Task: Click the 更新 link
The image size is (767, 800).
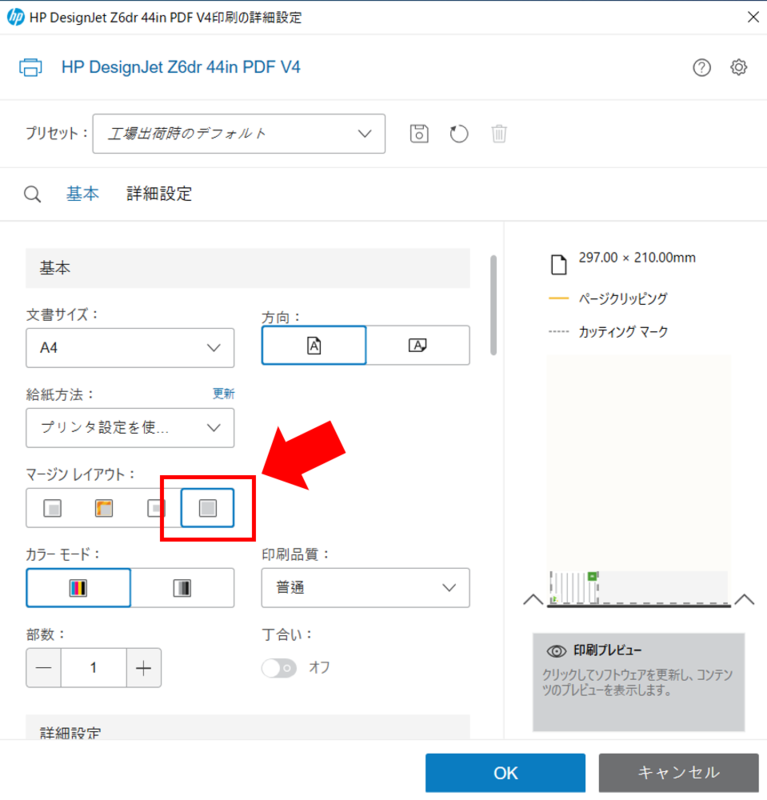Action: tap(224, 393)
